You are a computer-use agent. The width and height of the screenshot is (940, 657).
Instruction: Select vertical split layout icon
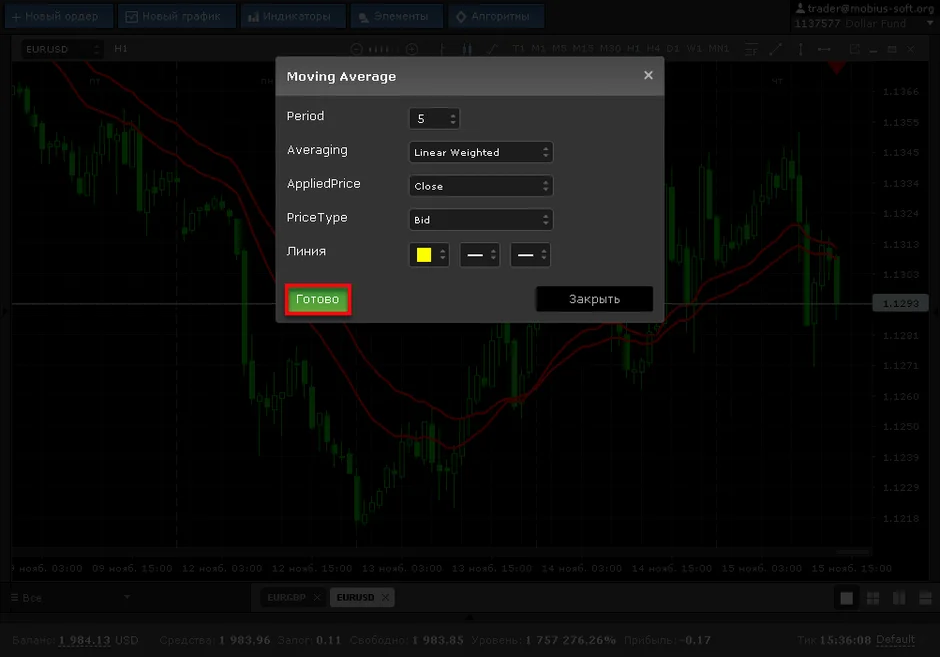pyautogui.click(x=899, y=598)
